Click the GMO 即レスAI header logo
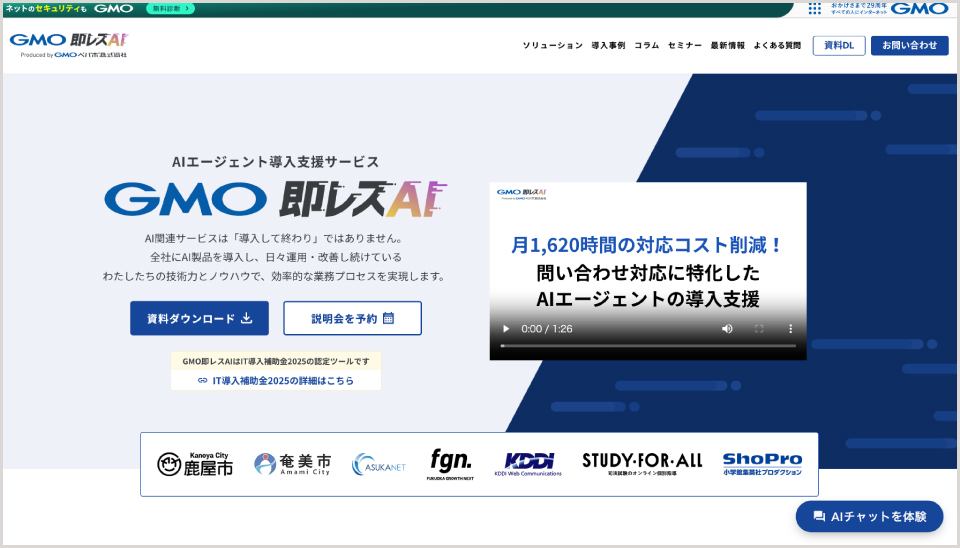The width and height of the screenshot is (960, 548). coord(69,45)
